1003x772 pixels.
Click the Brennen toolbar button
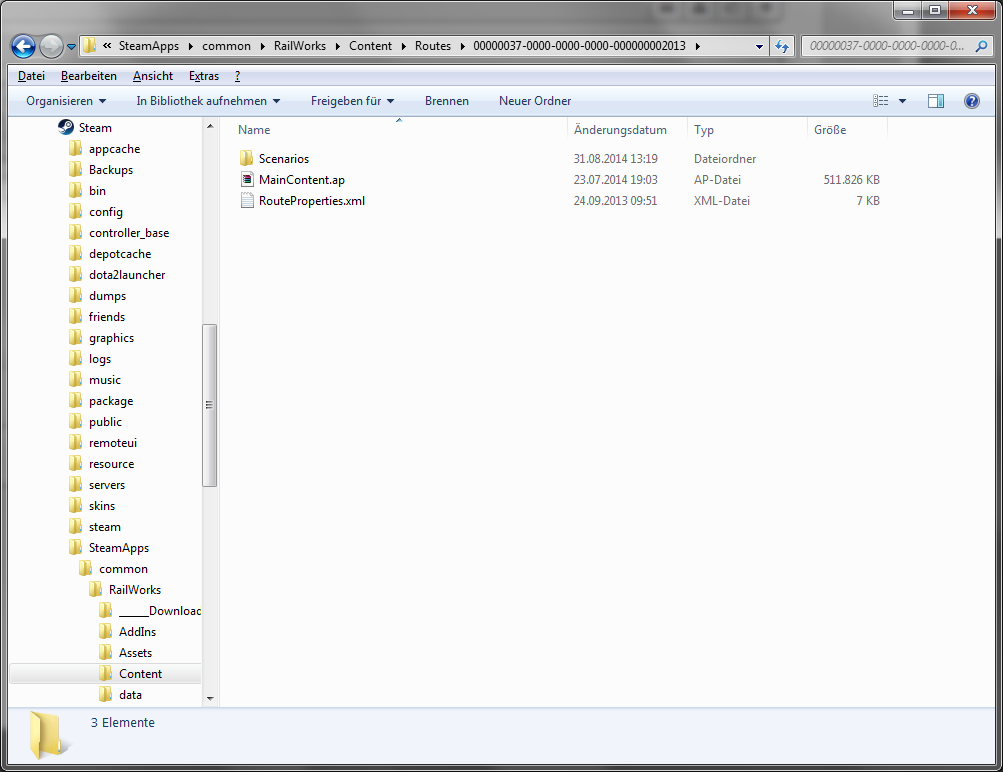(x=446, y=101)
